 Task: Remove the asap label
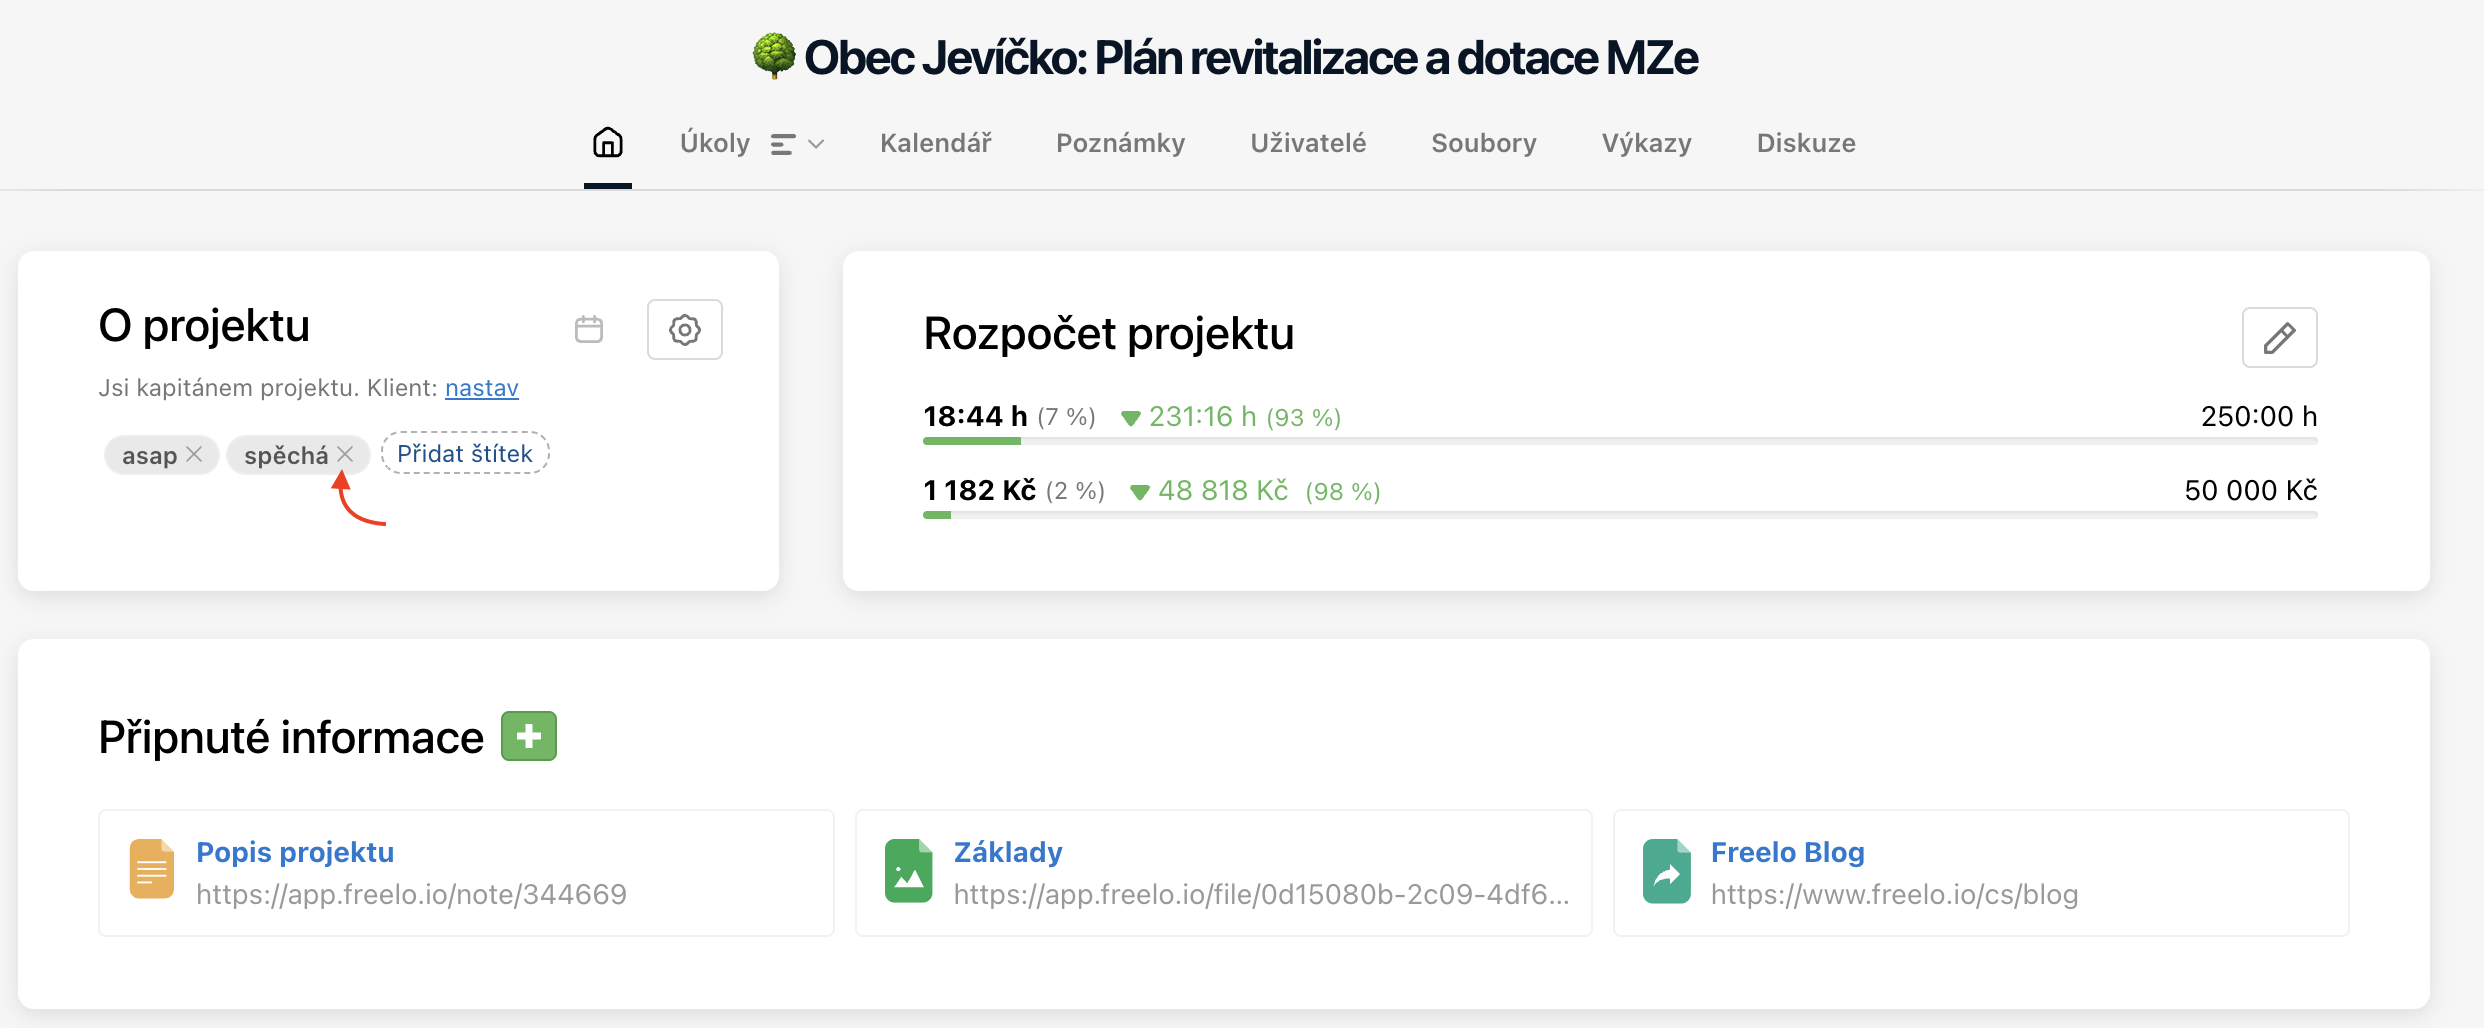194,454
